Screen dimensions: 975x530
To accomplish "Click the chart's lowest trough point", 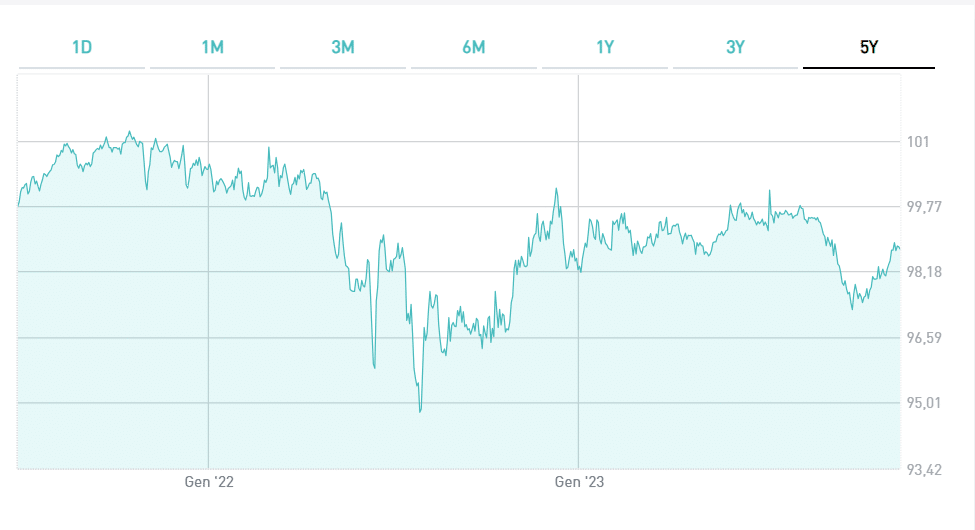I will [x=420, y=411].
